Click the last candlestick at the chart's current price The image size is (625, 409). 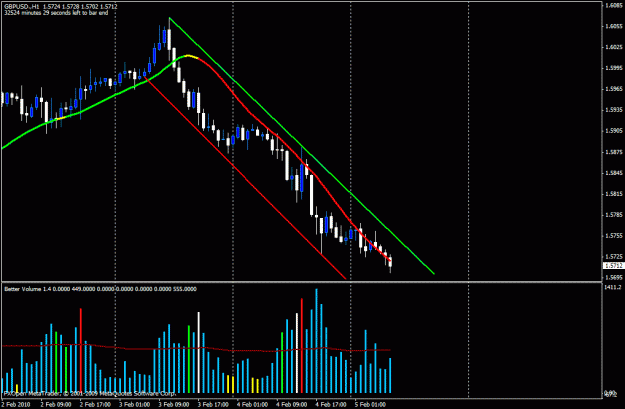pyautogui.click(x=390, y=262)
